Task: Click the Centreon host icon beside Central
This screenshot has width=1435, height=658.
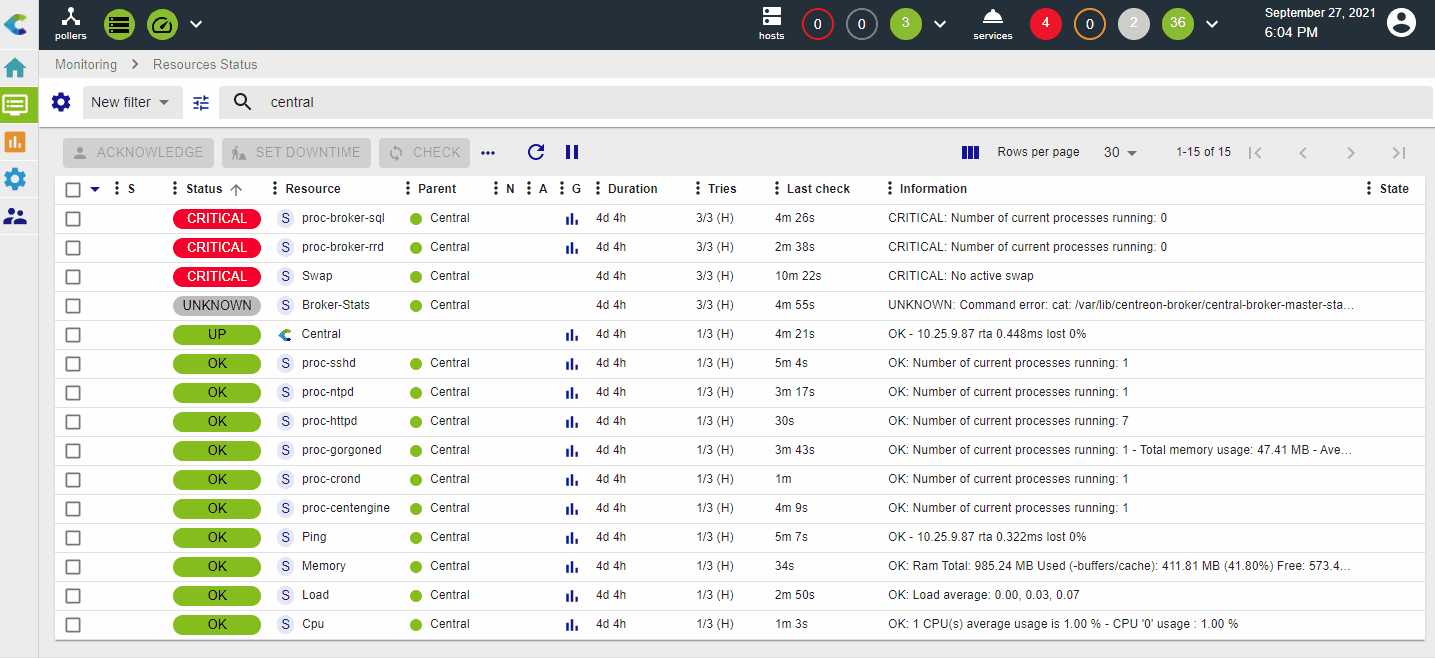Action: coord(285,334)
